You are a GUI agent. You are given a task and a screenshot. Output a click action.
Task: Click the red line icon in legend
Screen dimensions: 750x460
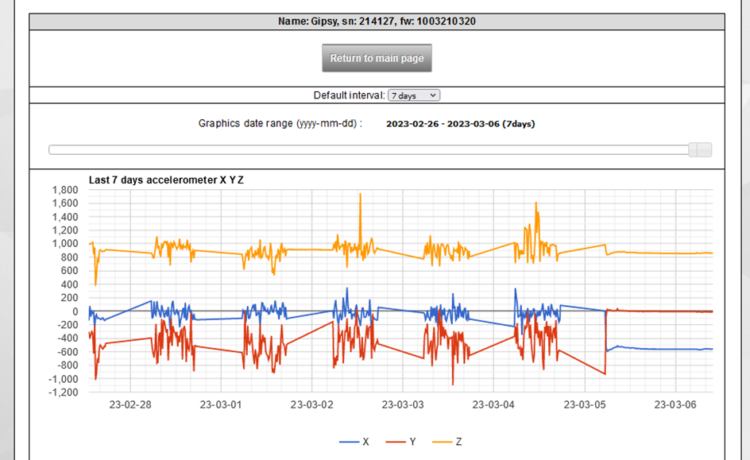pos(393,441)
